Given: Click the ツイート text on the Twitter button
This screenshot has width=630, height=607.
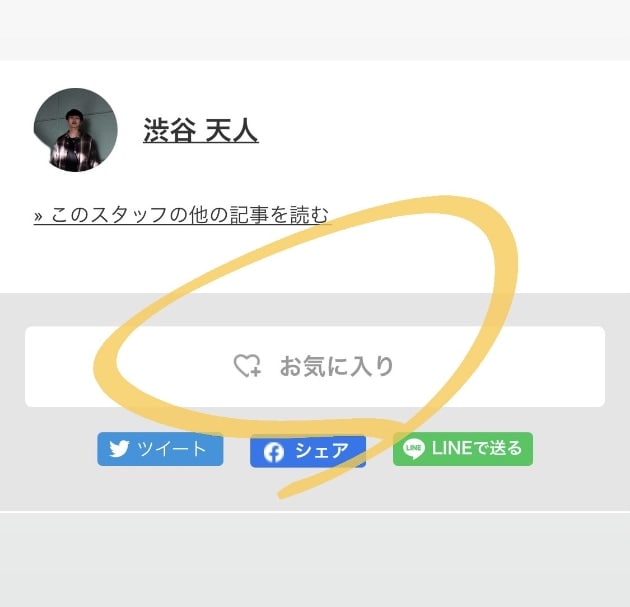Looking at the screenshot, I should (x=172, y=448).
